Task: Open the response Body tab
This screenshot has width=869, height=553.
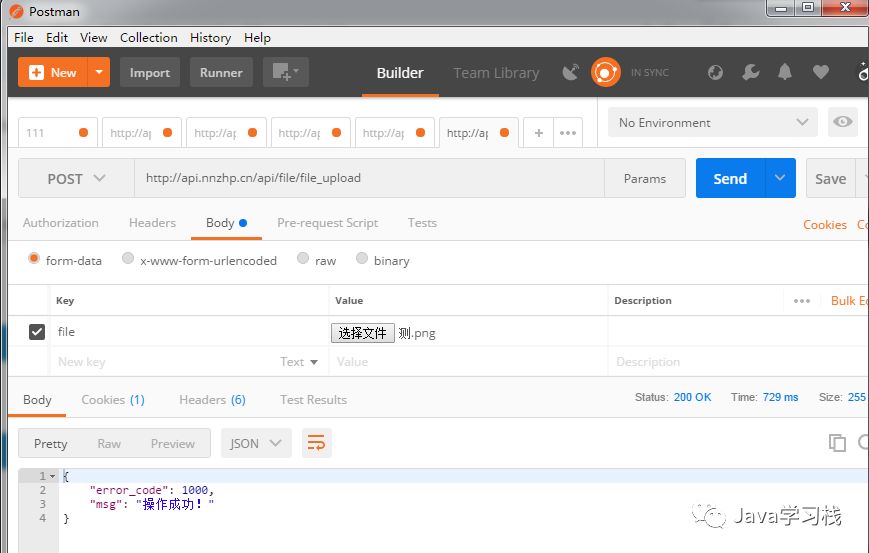Action: click(37, 400)
